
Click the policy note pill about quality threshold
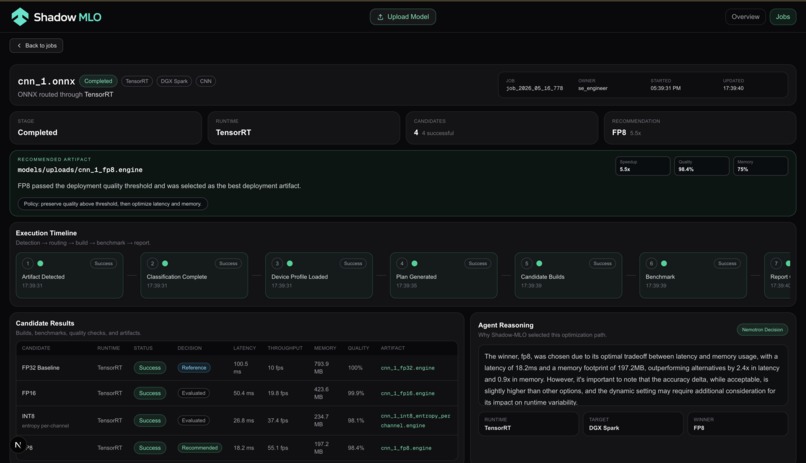click(113, 204)
